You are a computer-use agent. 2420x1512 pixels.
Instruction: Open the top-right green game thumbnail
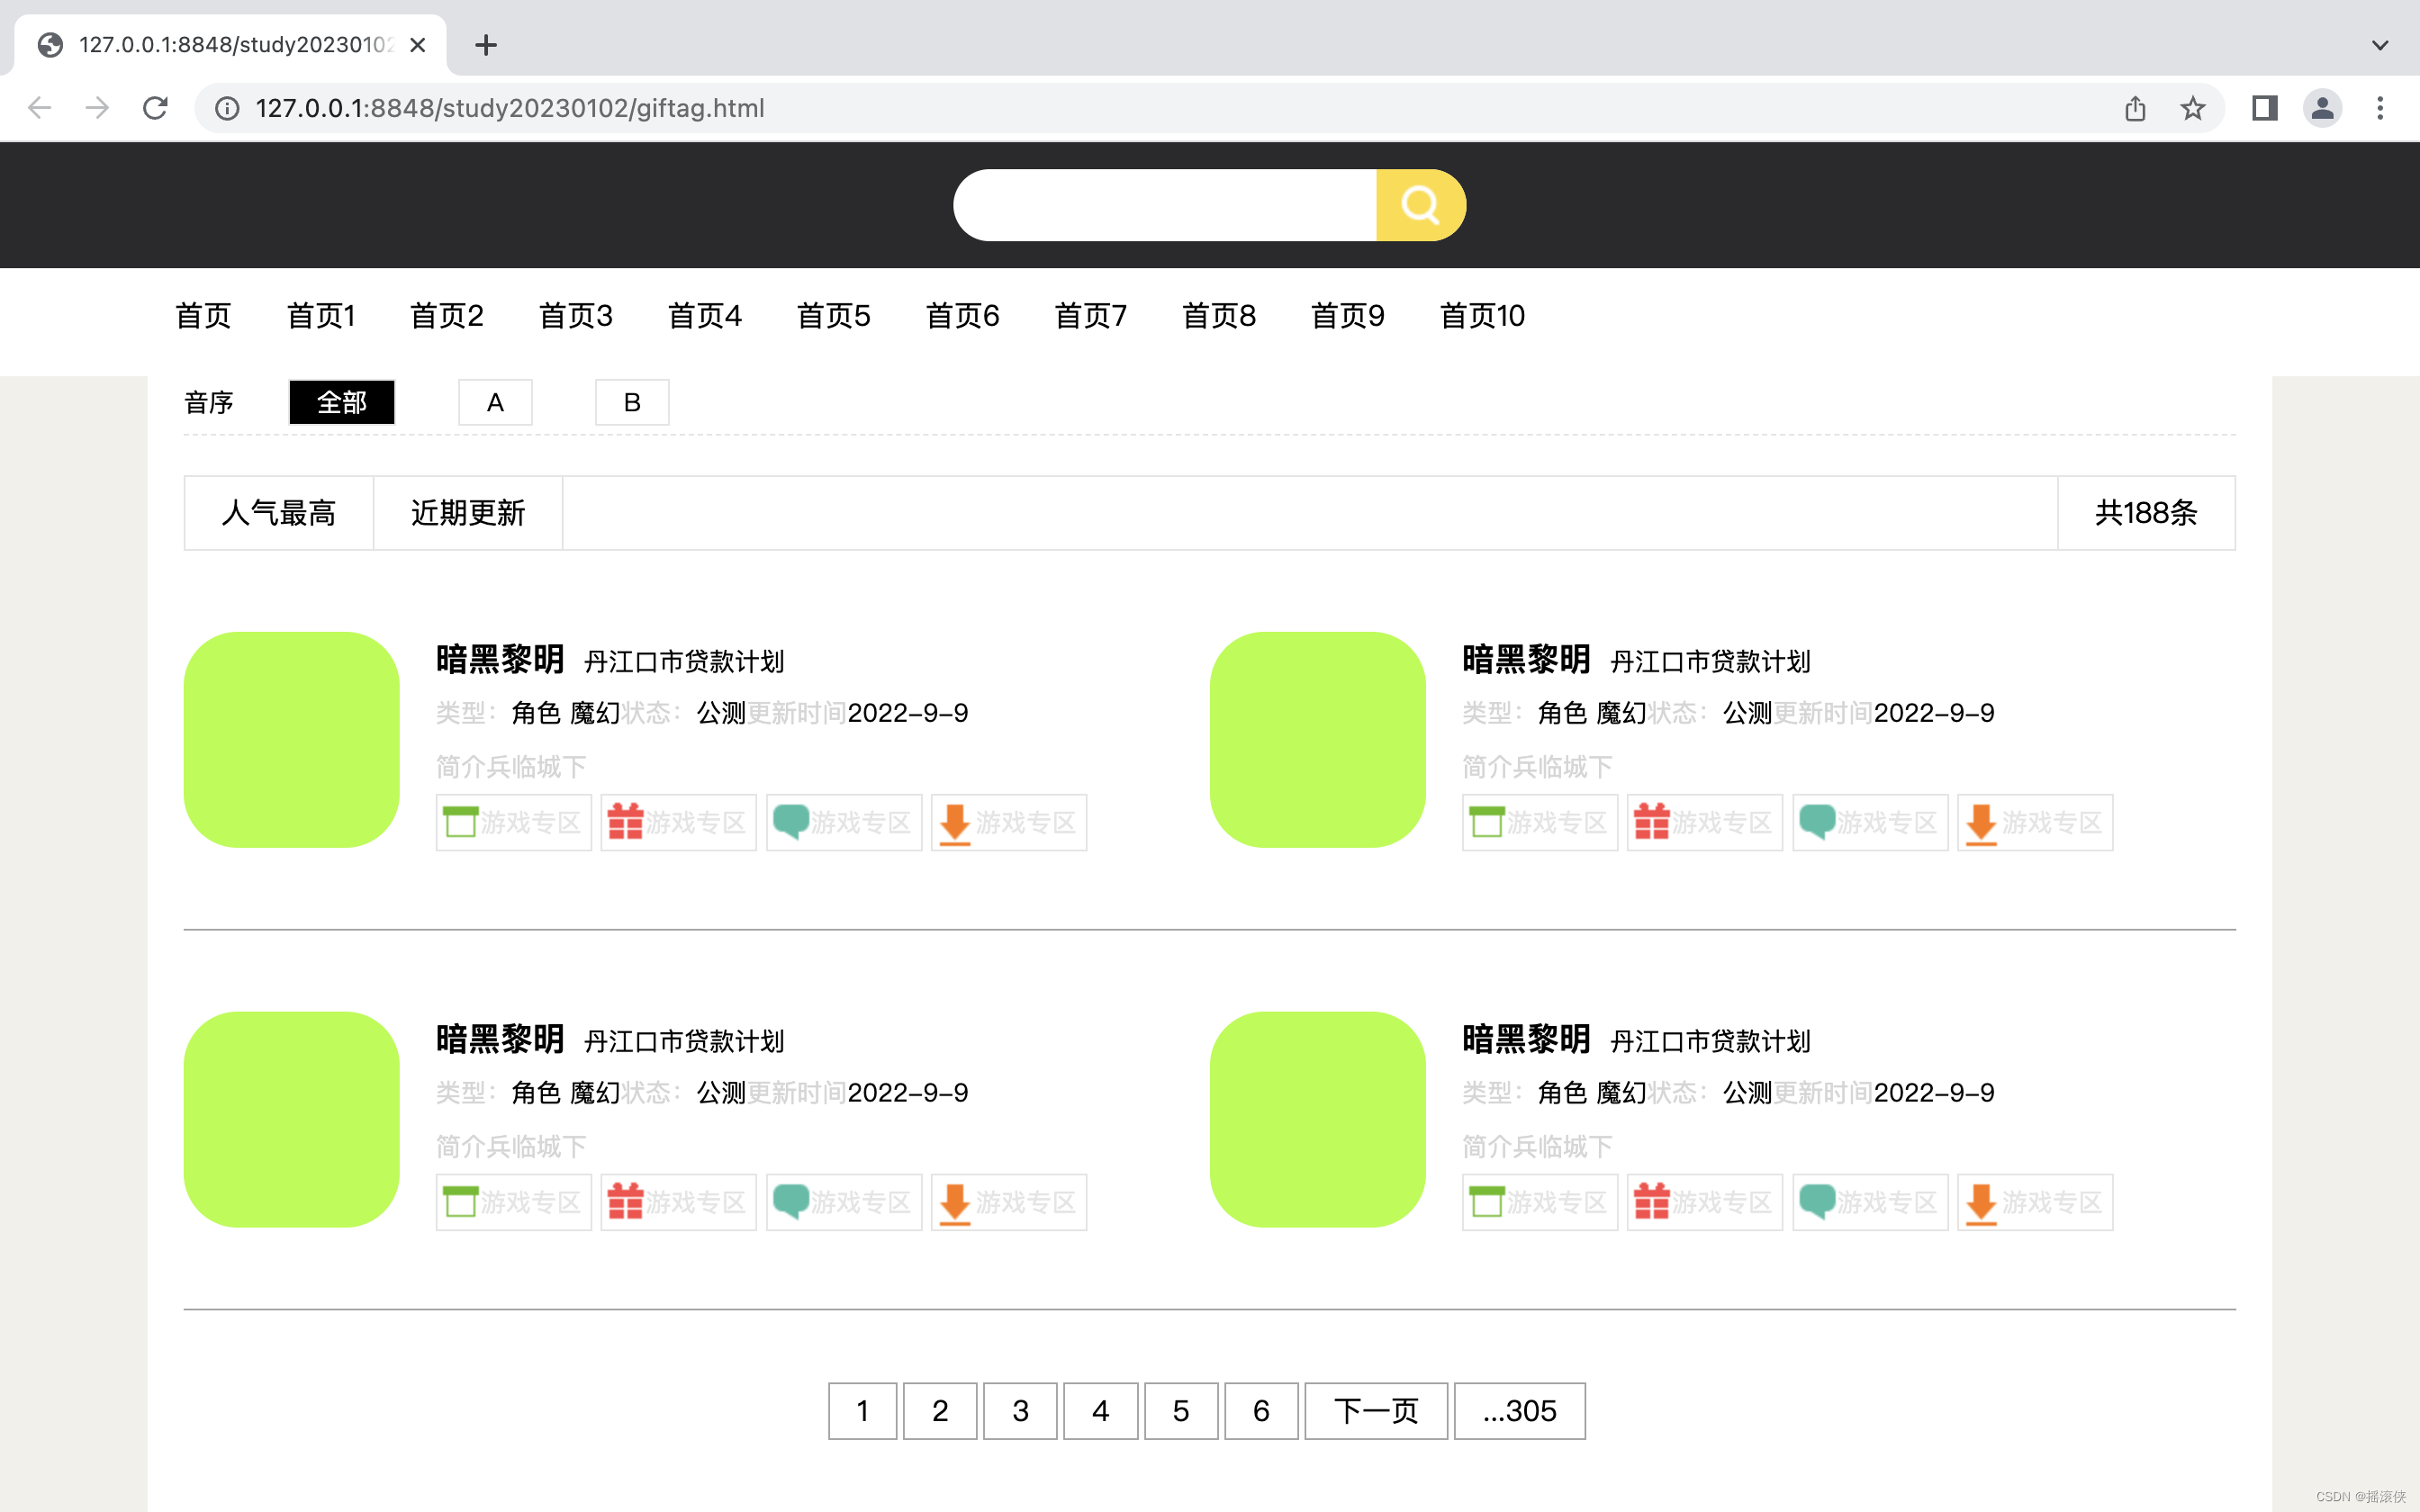pyautogui.click(x=1318, y=740)
